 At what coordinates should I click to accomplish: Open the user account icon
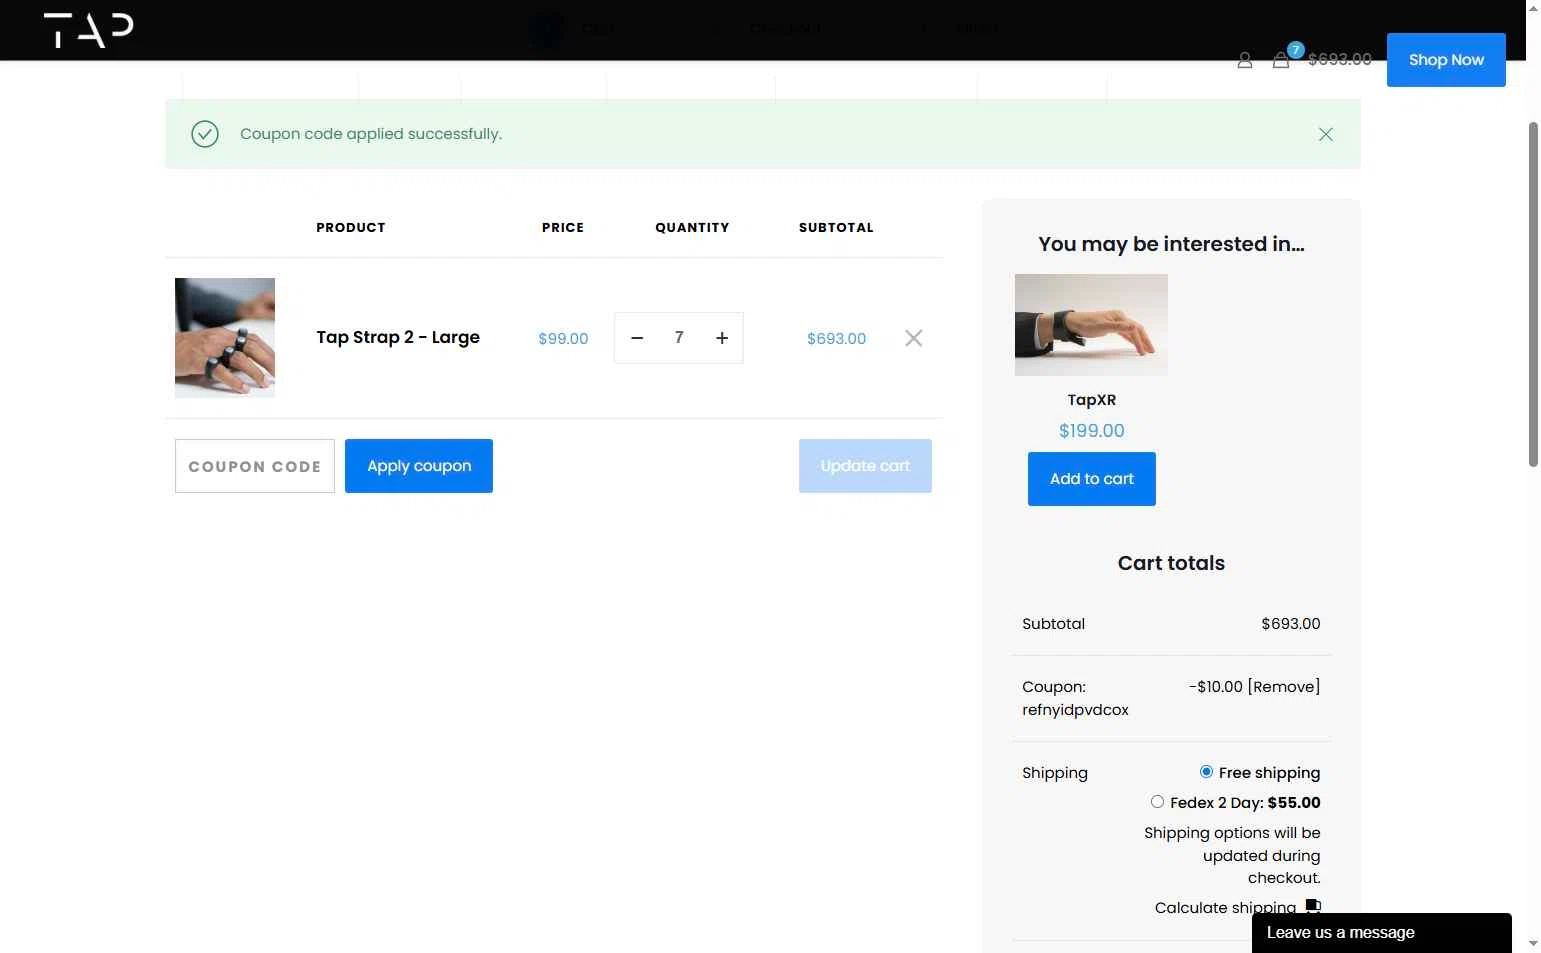coord(1244,60)
